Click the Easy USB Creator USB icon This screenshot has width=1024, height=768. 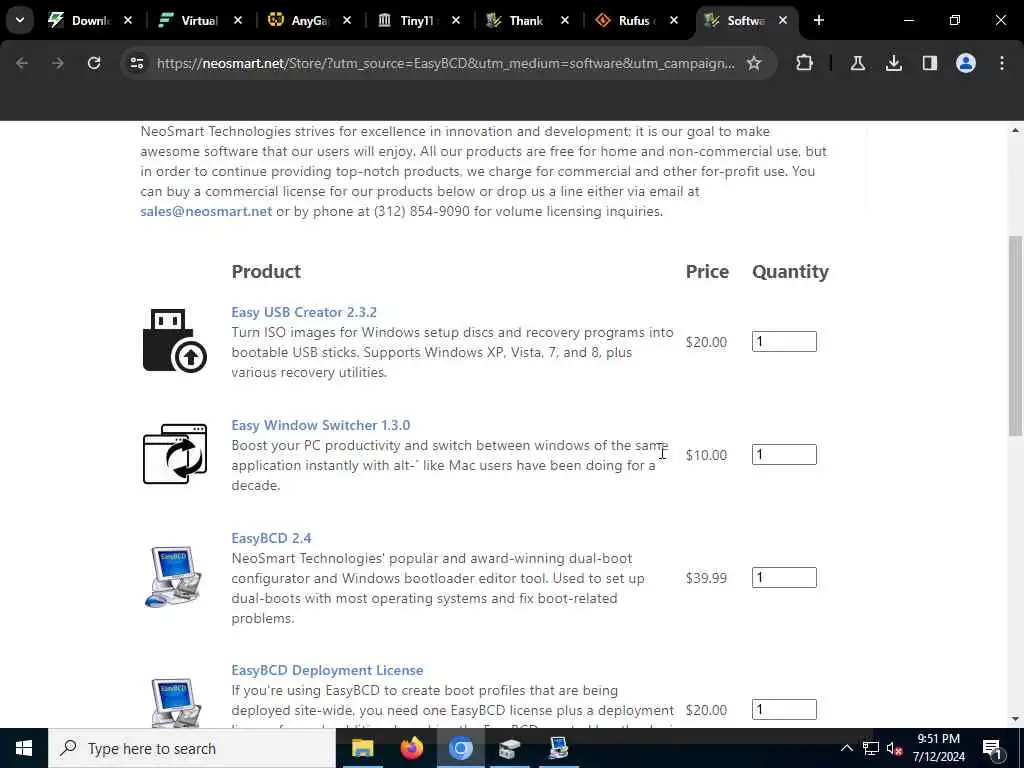point(174,341)
